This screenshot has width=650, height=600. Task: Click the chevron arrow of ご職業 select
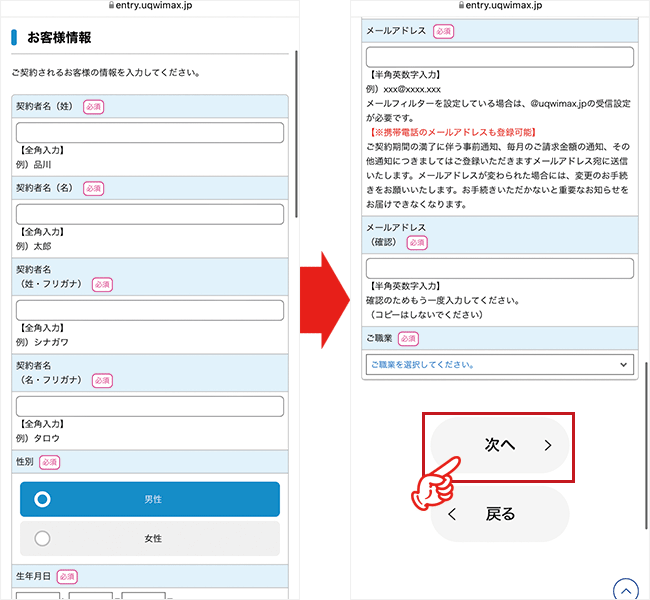point(623,365)
